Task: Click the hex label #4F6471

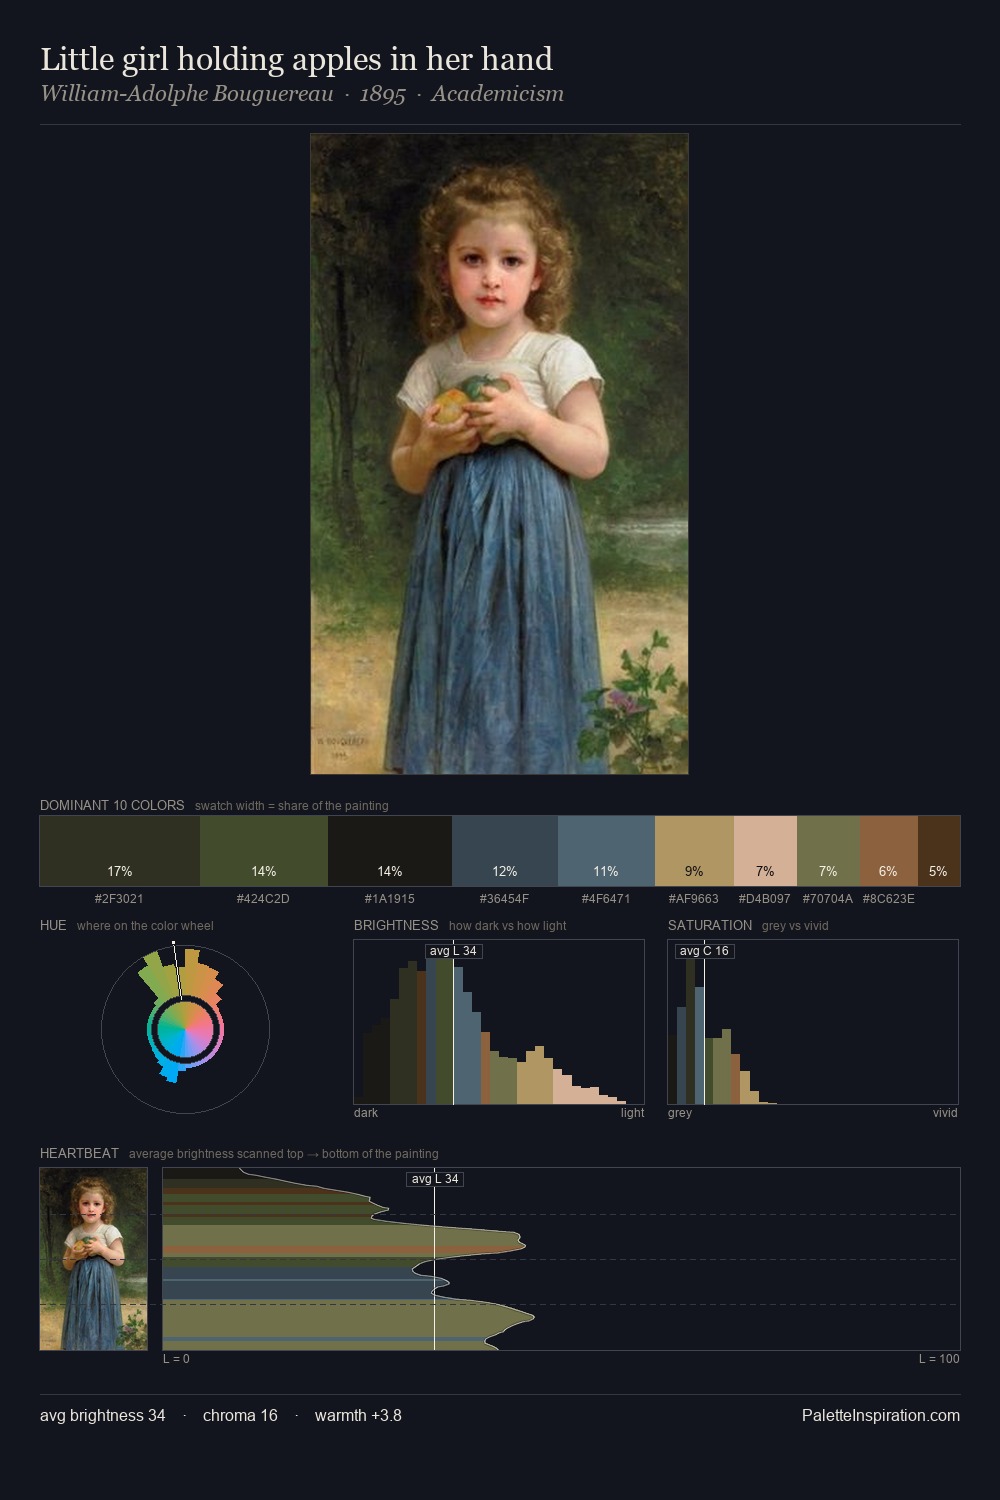Action: tap(606, 899)
